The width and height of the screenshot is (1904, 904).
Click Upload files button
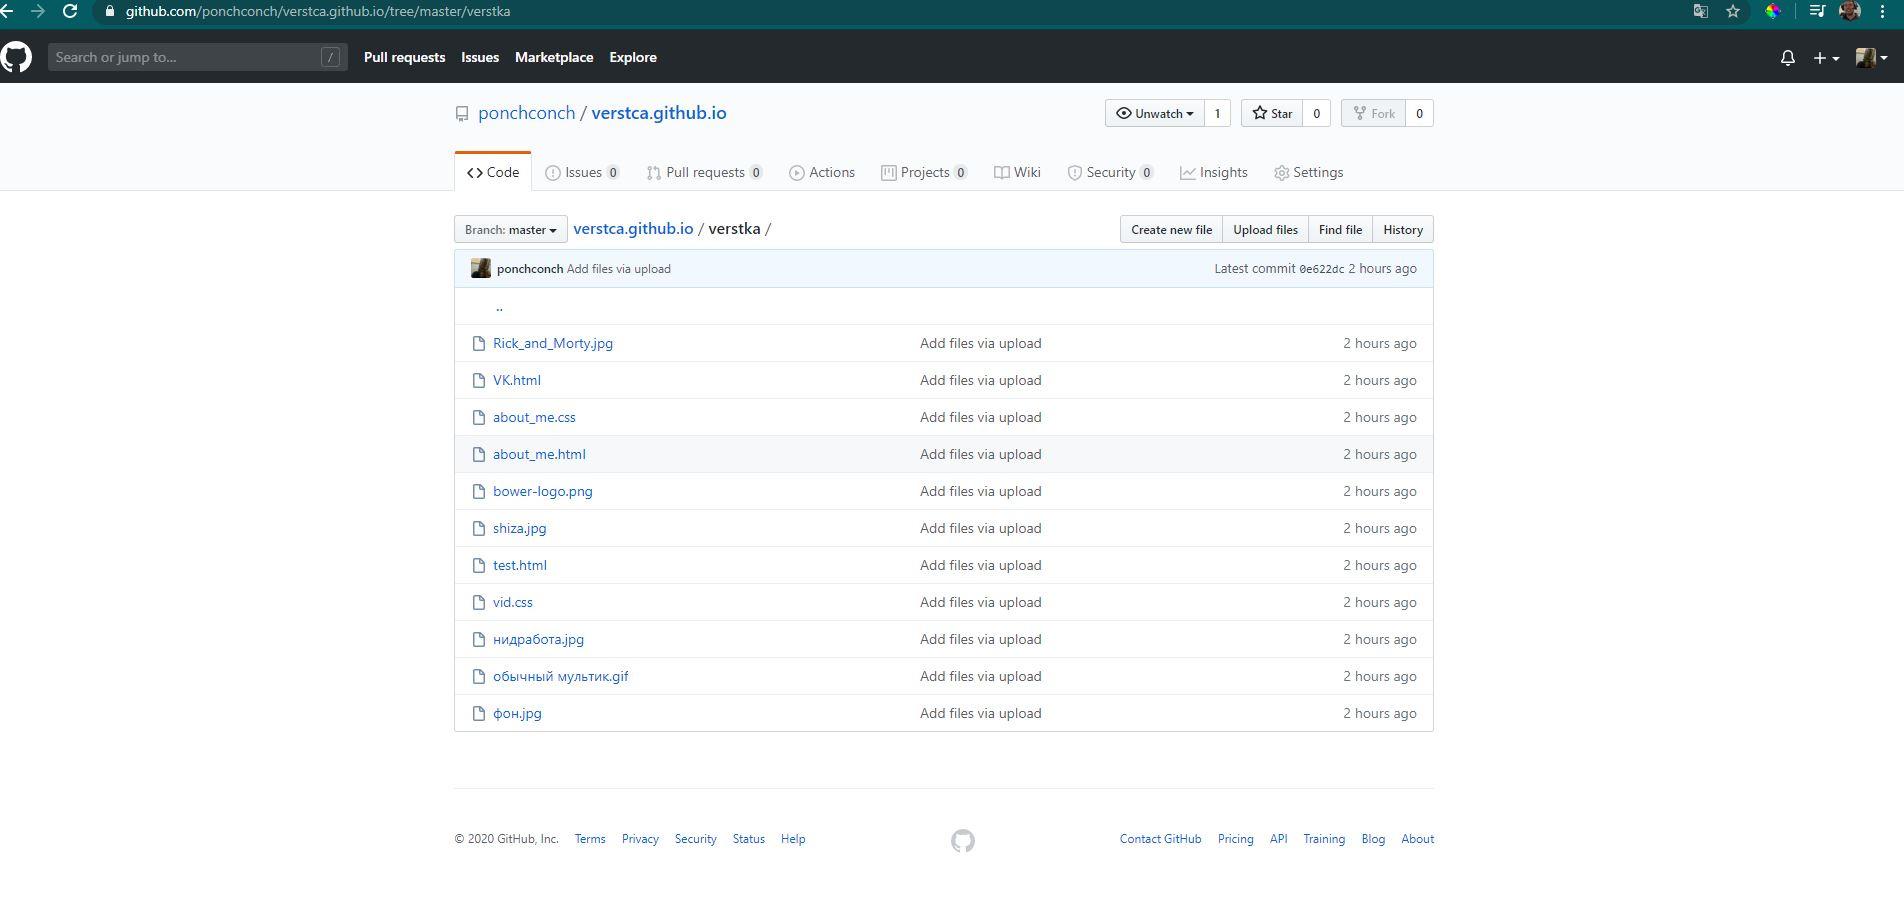click(x=1265, y=229)
